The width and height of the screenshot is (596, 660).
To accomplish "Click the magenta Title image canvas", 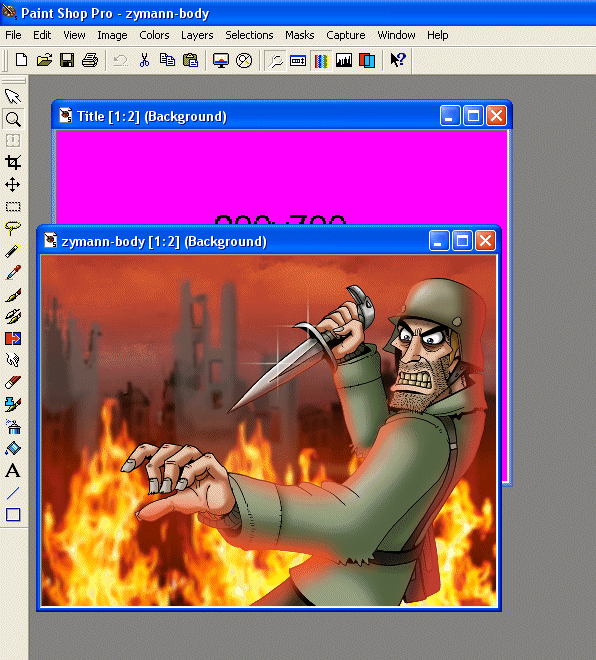I will [x=282, y=177].
